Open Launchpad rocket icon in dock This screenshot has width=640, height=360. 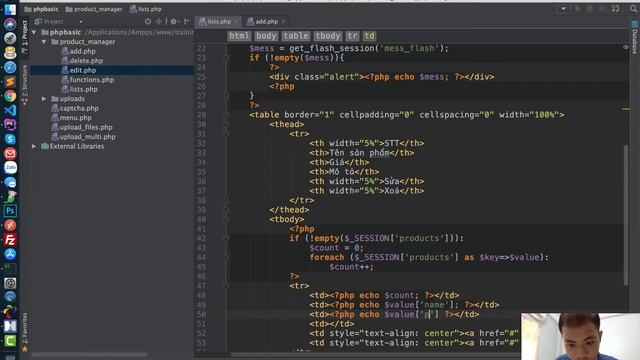click(x=10, y=38)
